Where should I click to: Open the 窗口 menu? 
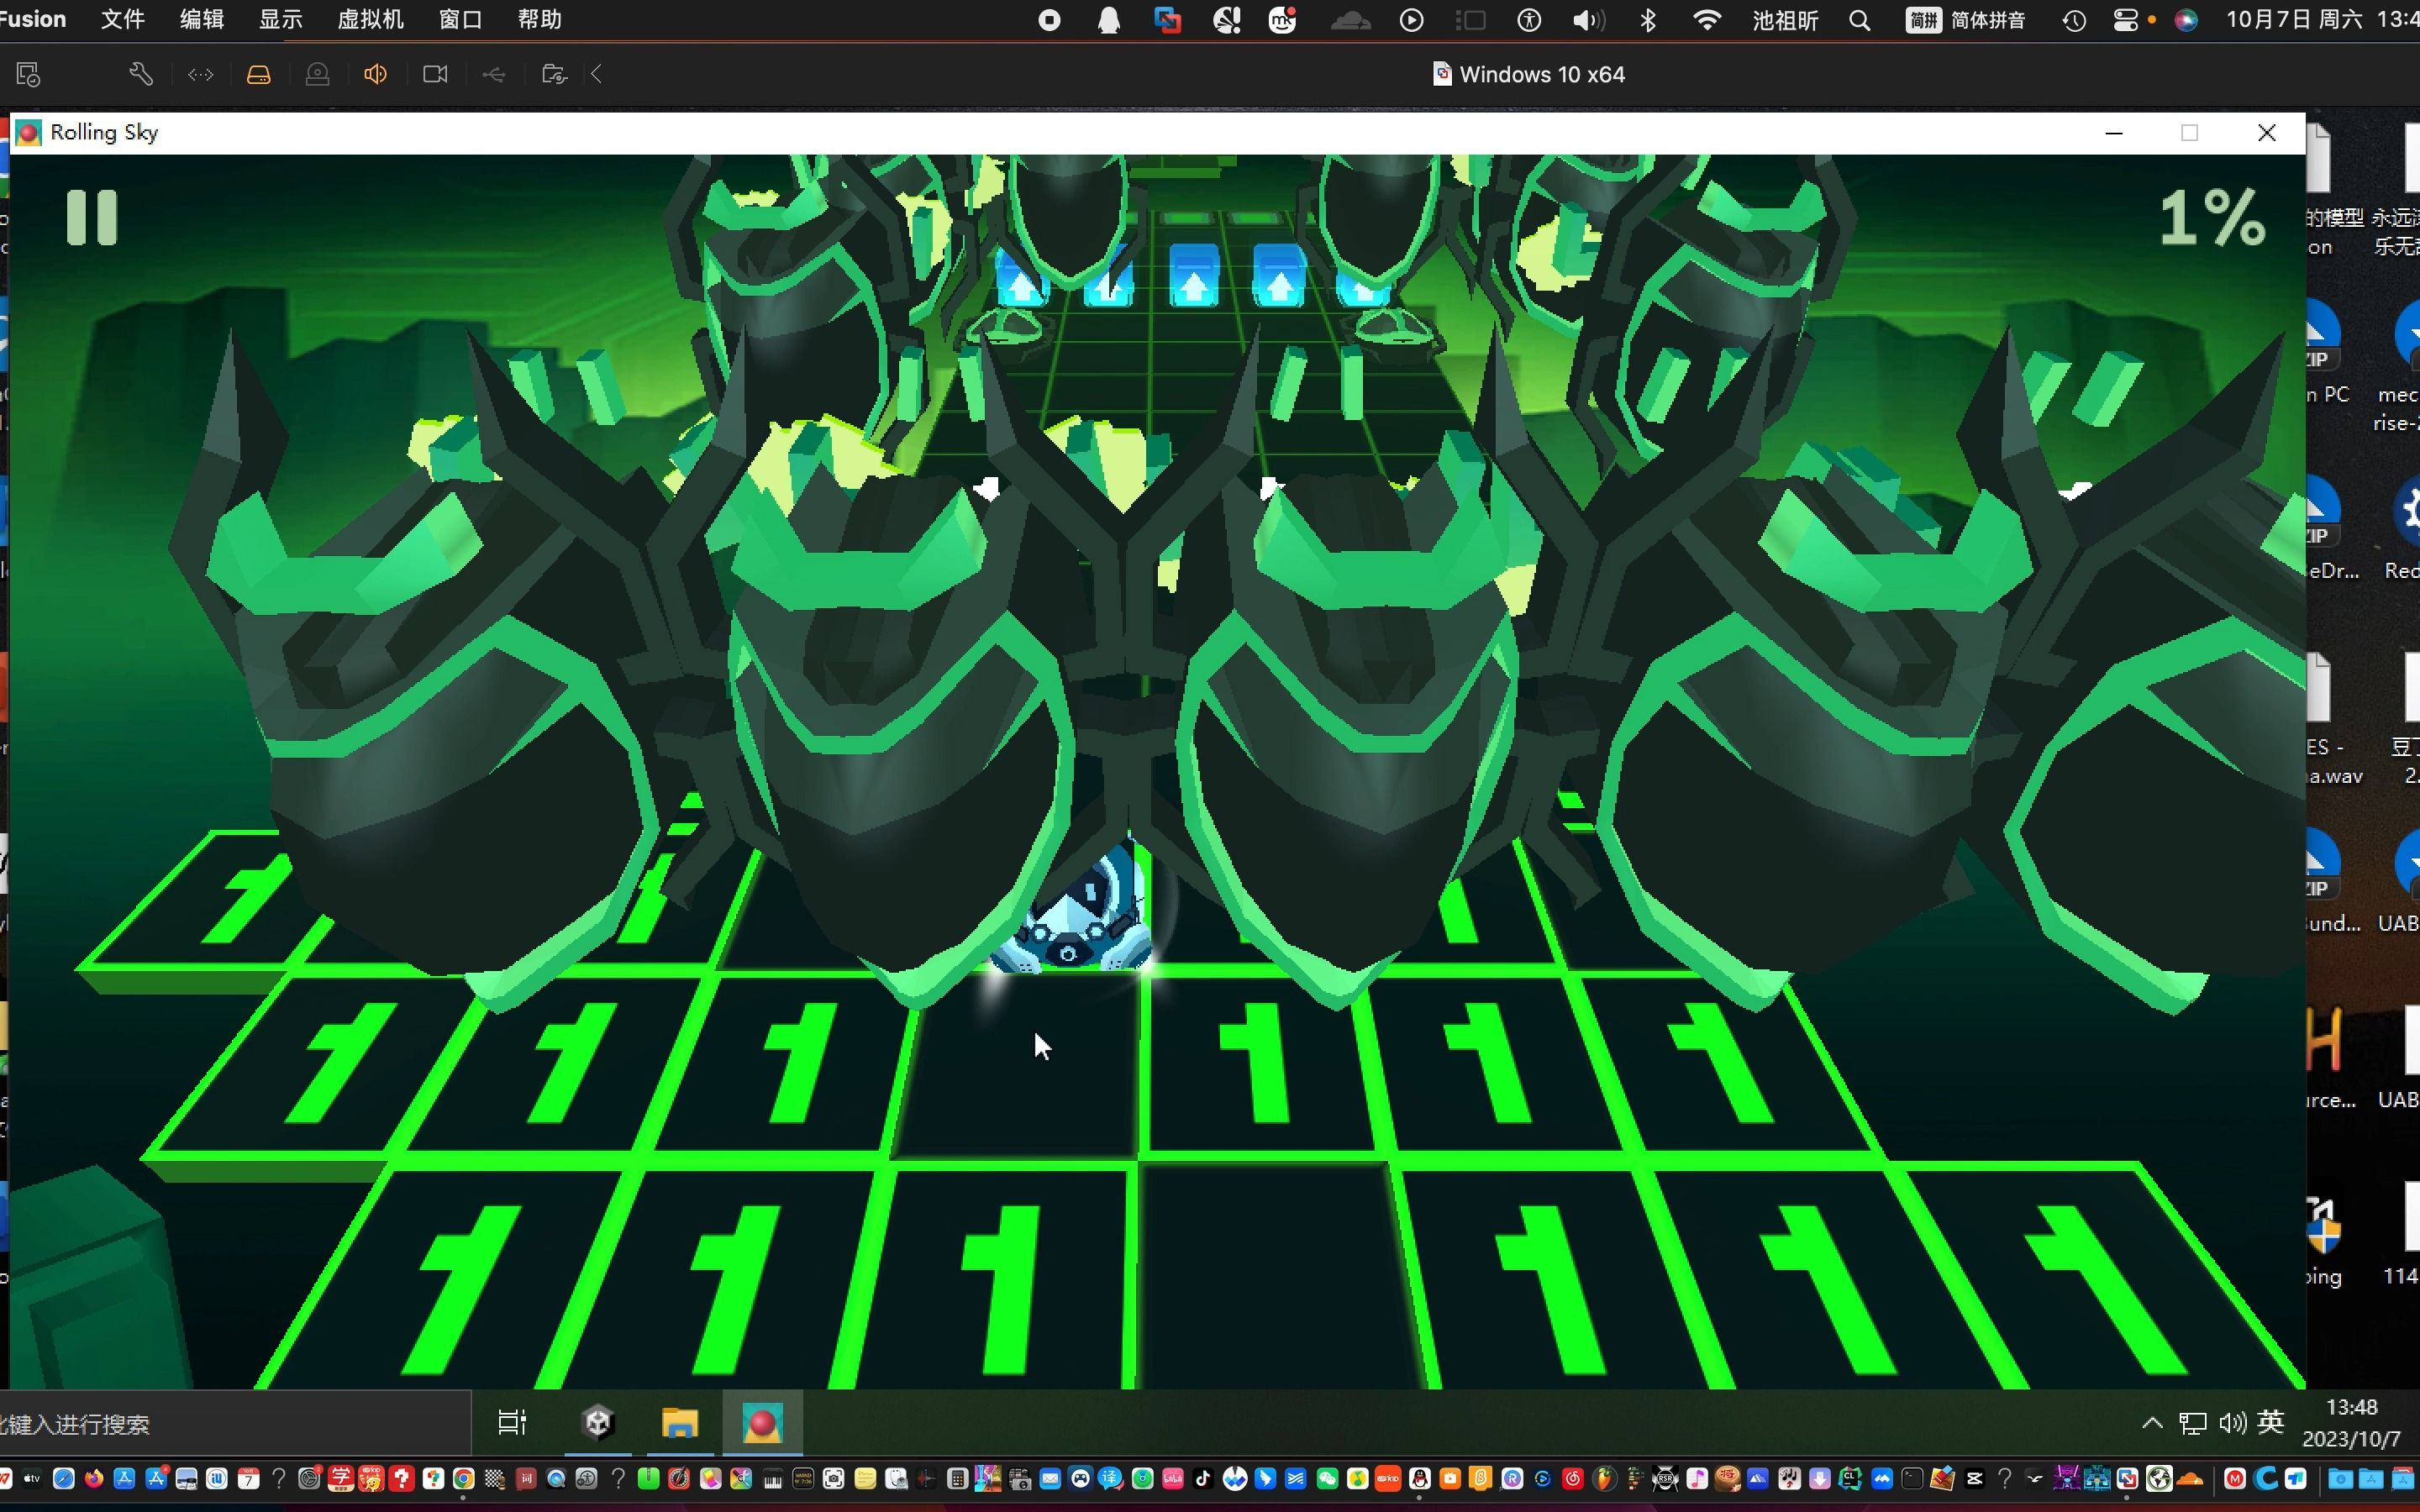point(461,19)
